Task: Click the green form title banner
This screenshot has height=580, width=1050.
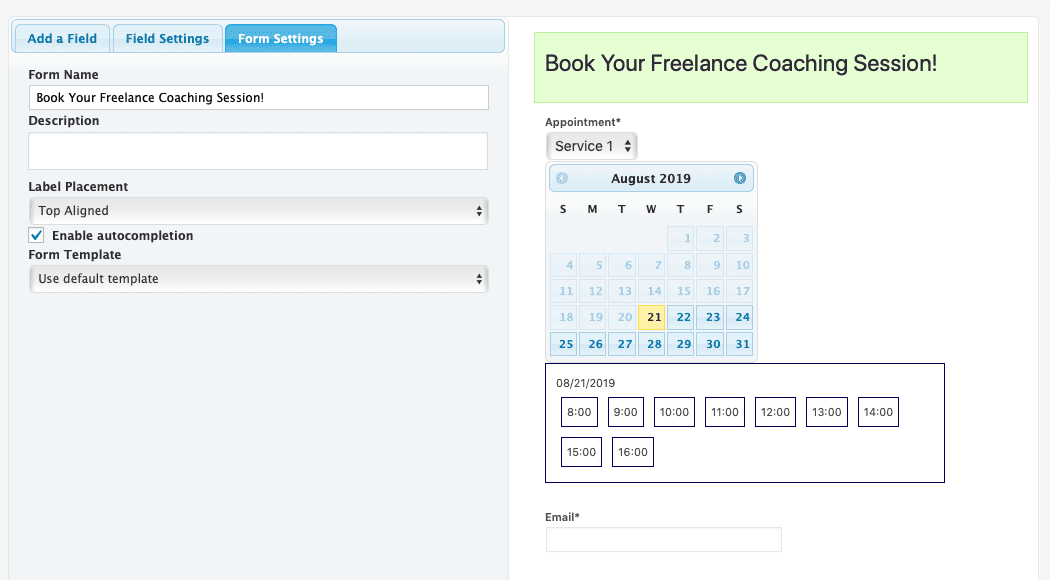Action: point(781,68)
